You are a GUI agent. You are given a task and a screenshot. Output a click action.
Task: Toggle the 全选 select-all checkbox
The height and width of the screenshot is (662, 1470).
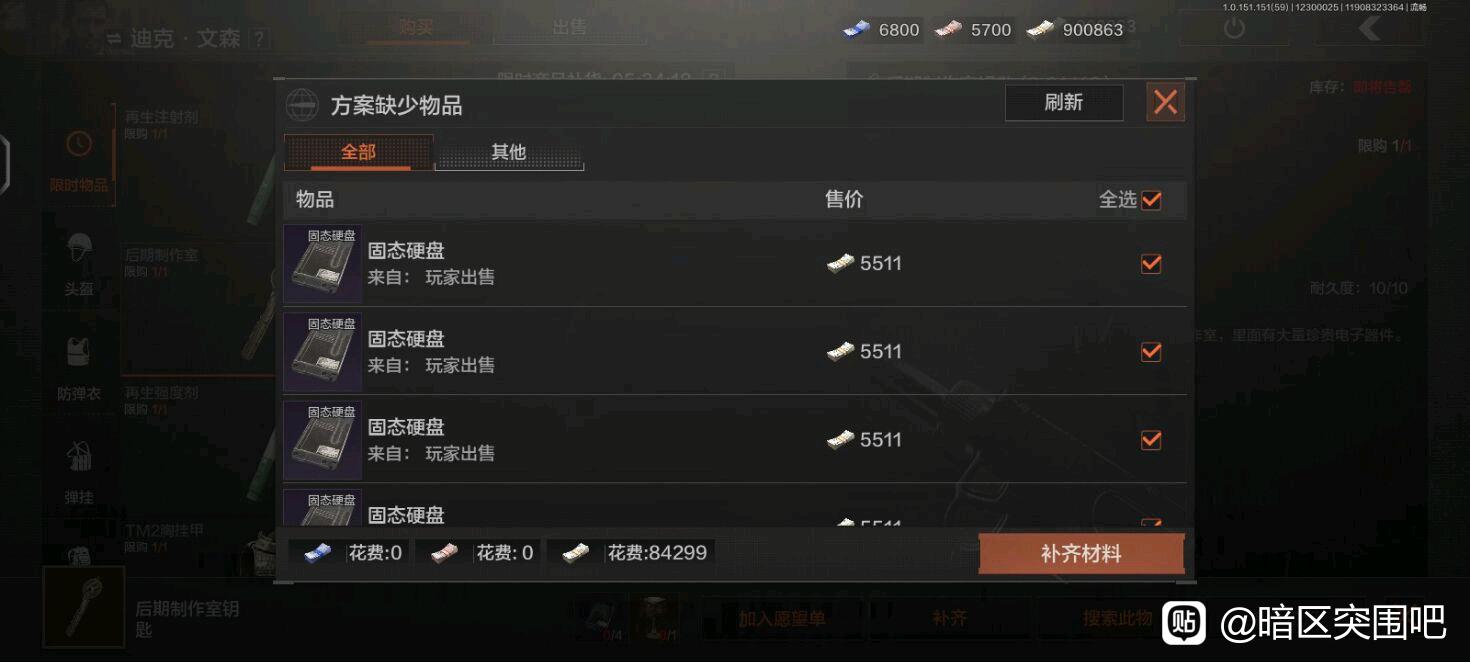point(1151,200)
